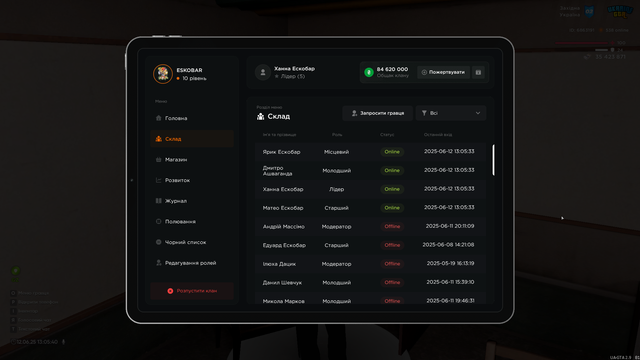Click the microphone icon beside the game timestamp
Viewport: 640px width, 360px height.
click(x=63, y=342)
